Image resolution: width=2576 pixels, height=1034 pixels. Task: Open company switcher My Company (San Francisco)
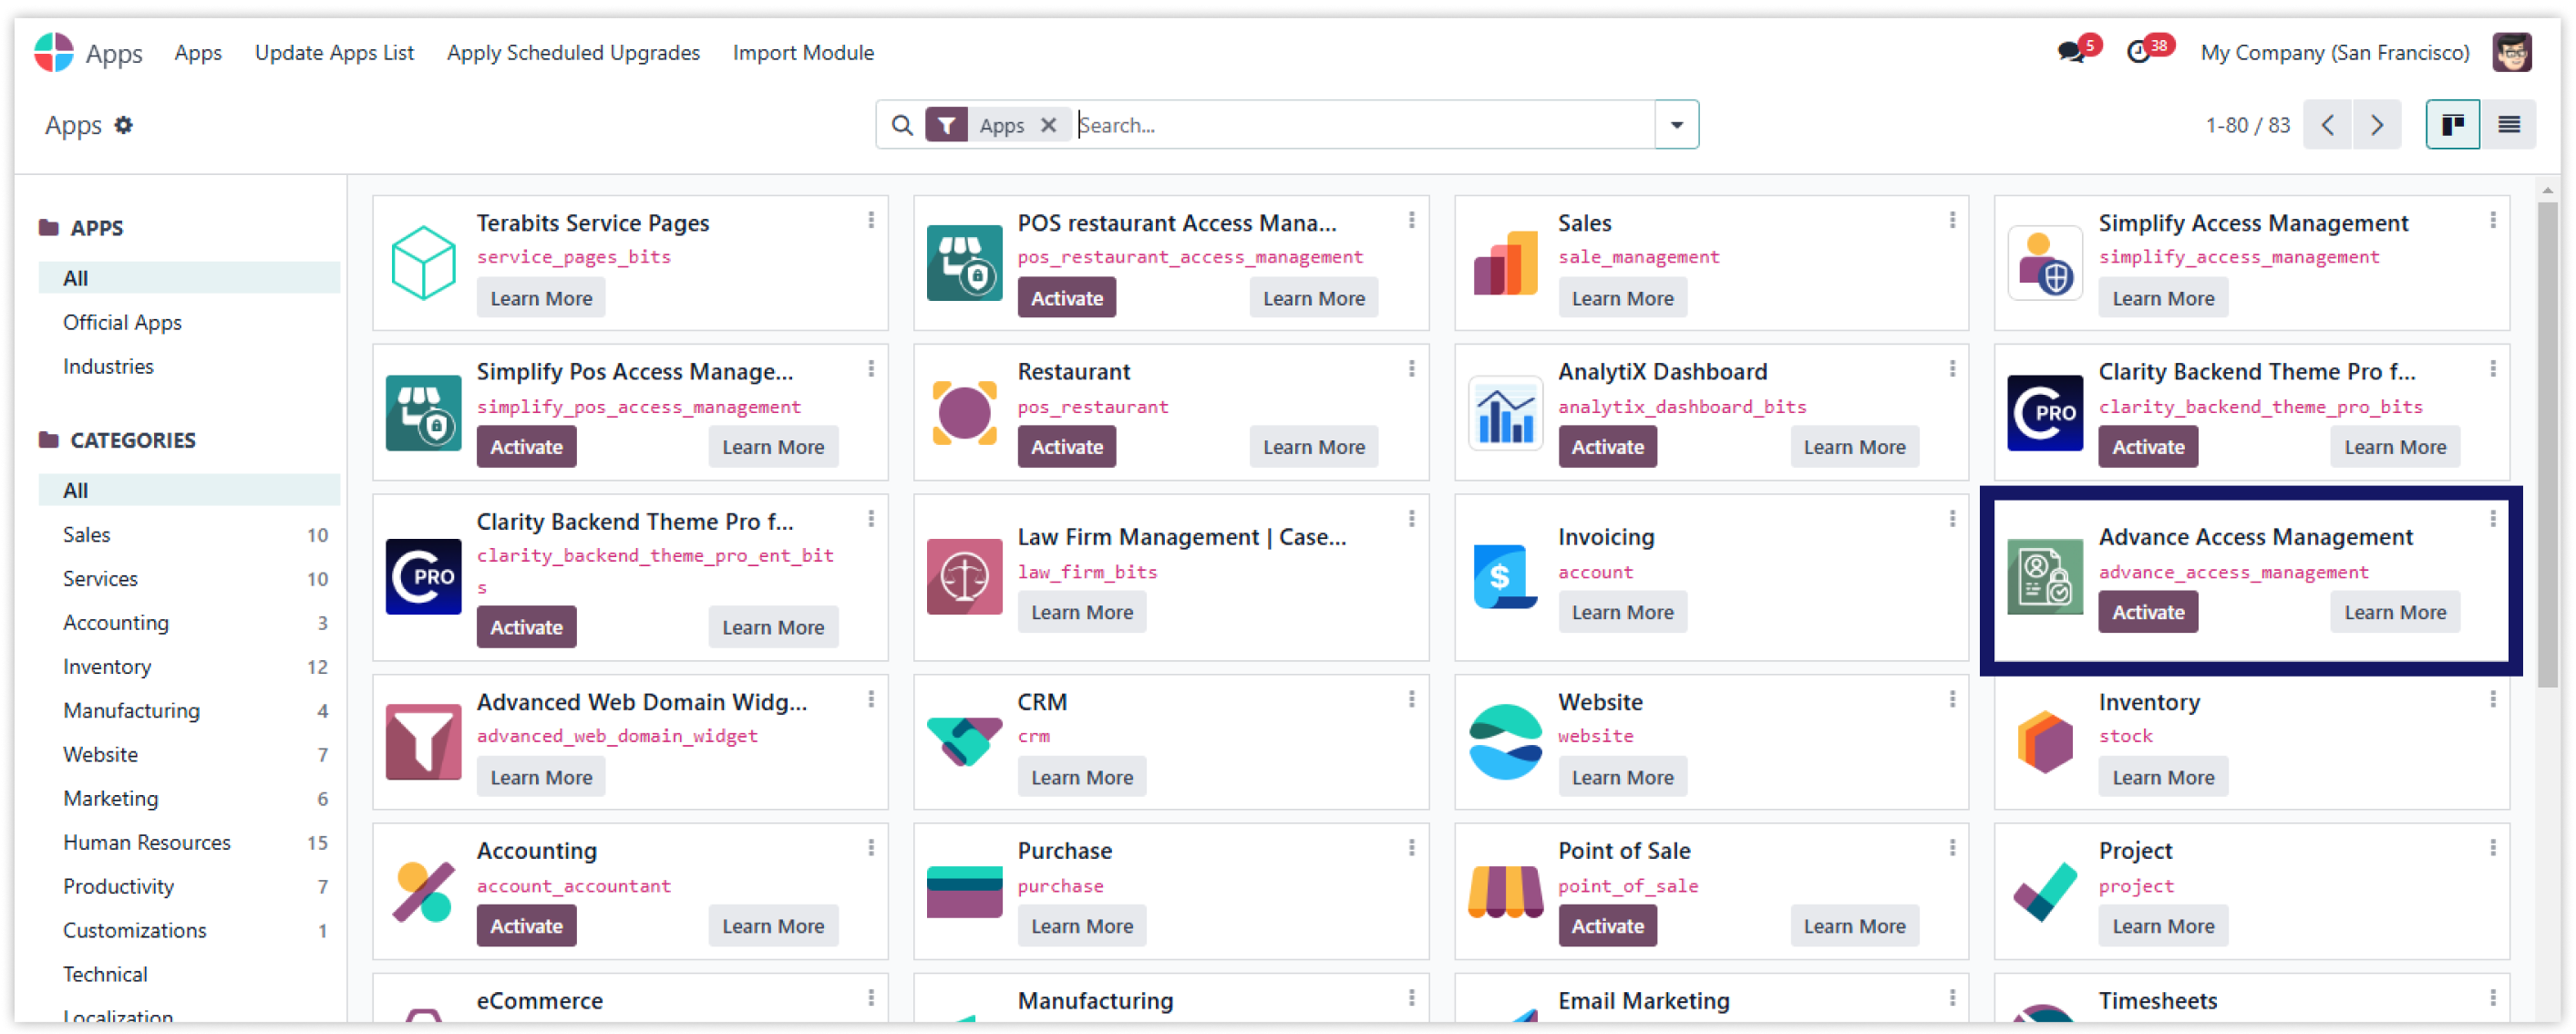(2334, 52)
